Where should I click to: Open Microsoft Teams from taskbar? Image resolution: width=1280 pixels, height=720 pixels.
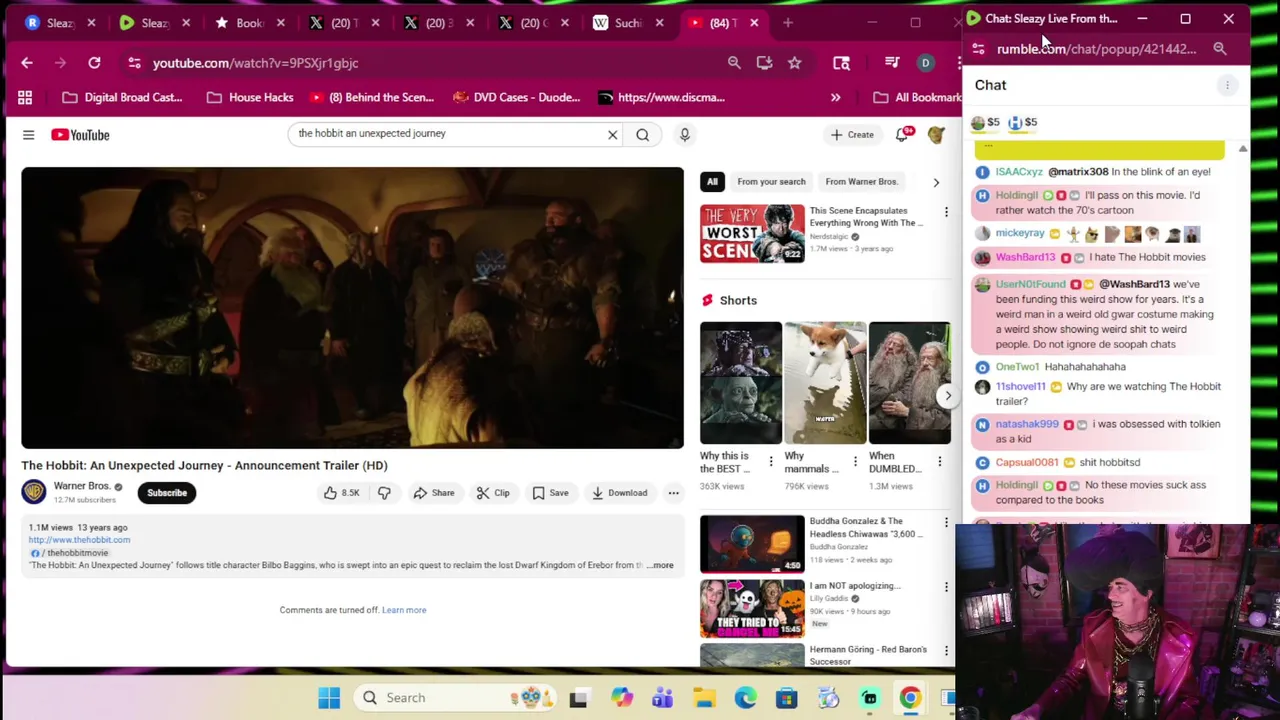pos(662,698)
